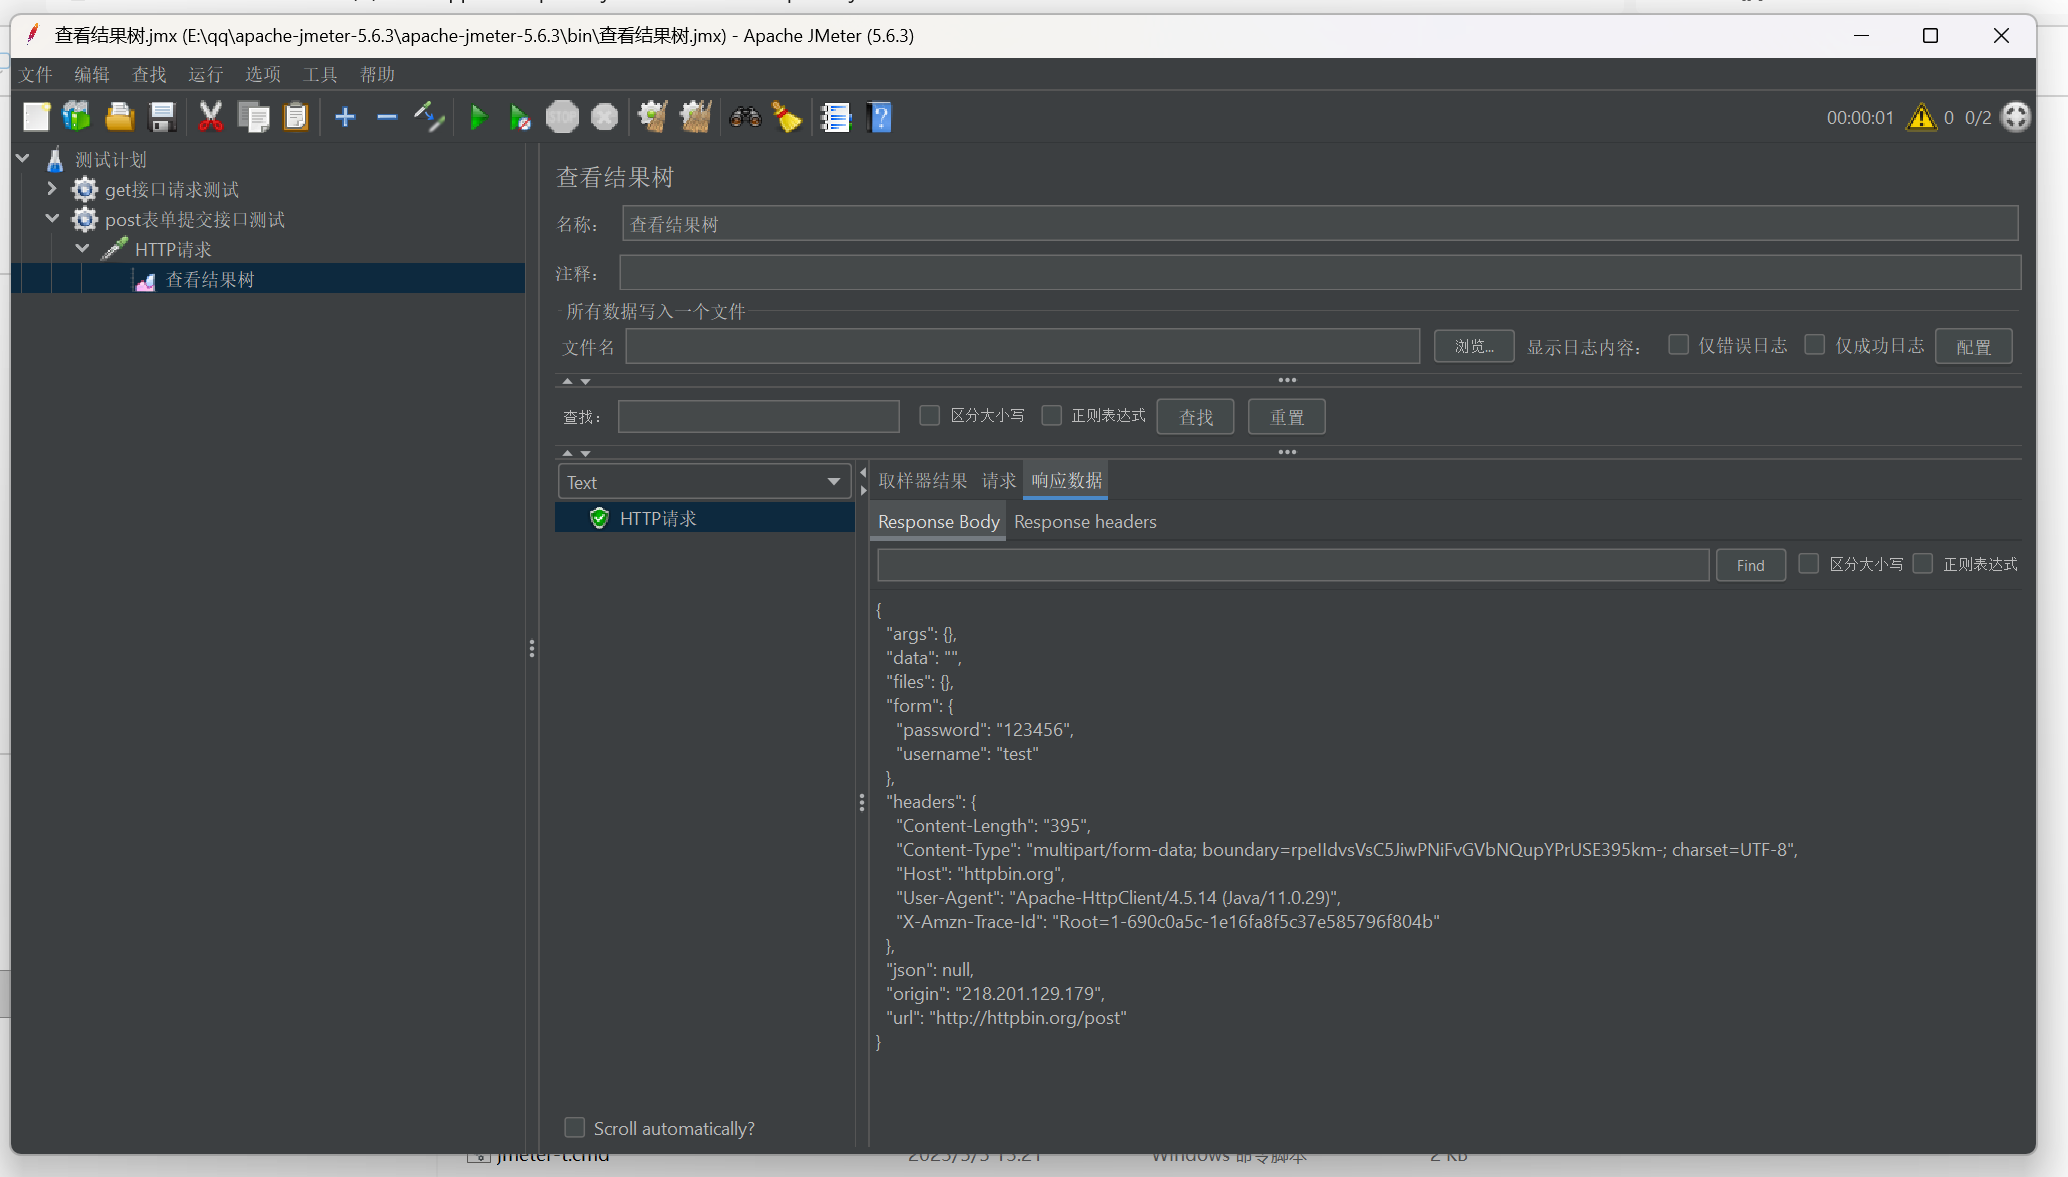This screenshot has width=2068, height=1177.
Task: Enable the 仅成功日志 checkbox
Action: 1815,345
